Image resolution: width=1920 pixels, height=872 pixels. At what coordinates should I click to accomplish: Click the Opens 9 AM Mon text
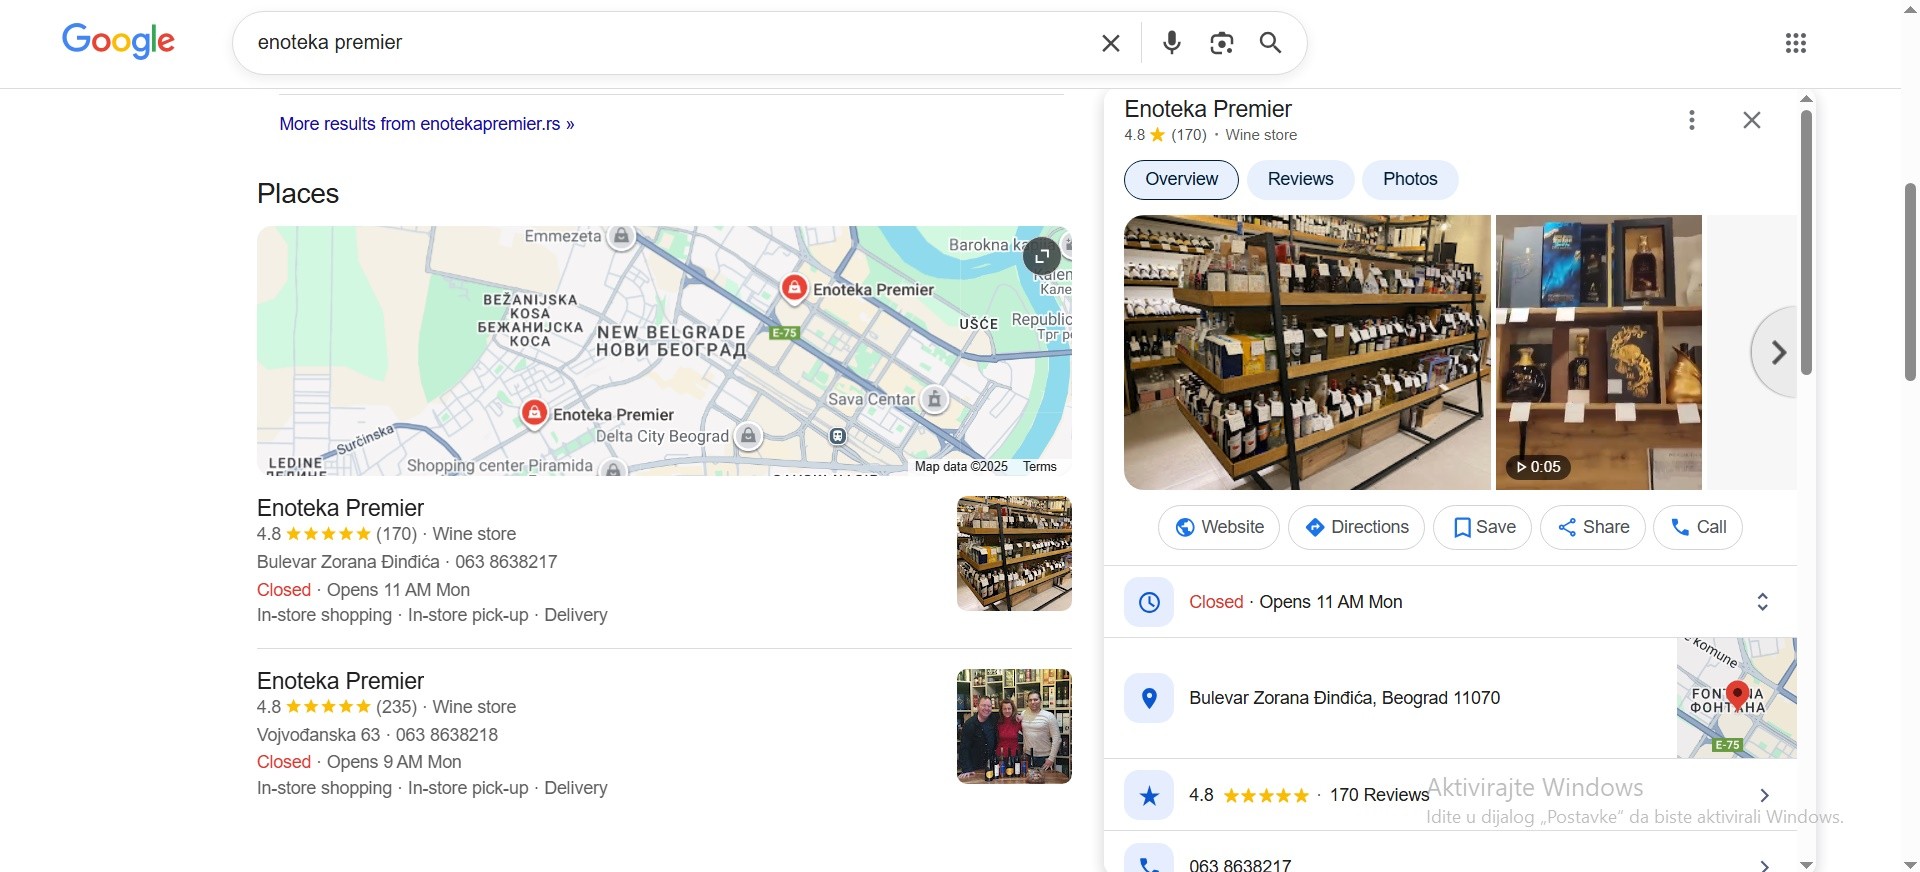[x=394, y=762]
